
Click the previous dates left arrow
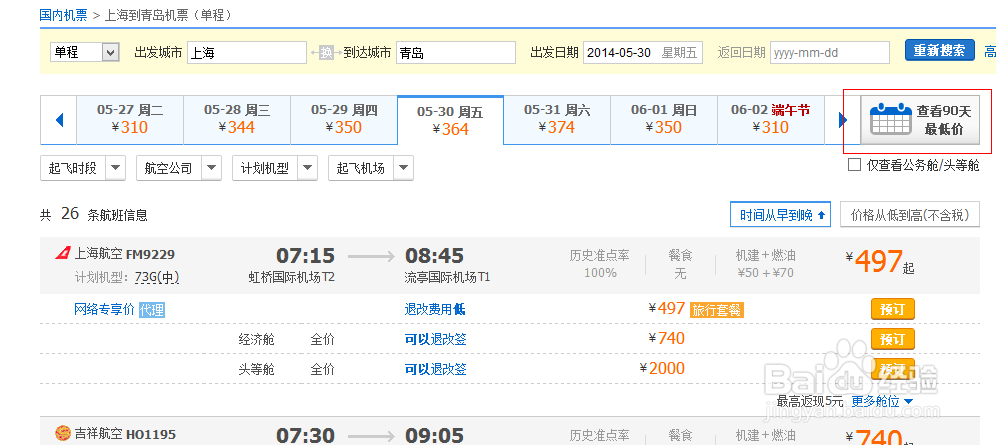(59, 120)
